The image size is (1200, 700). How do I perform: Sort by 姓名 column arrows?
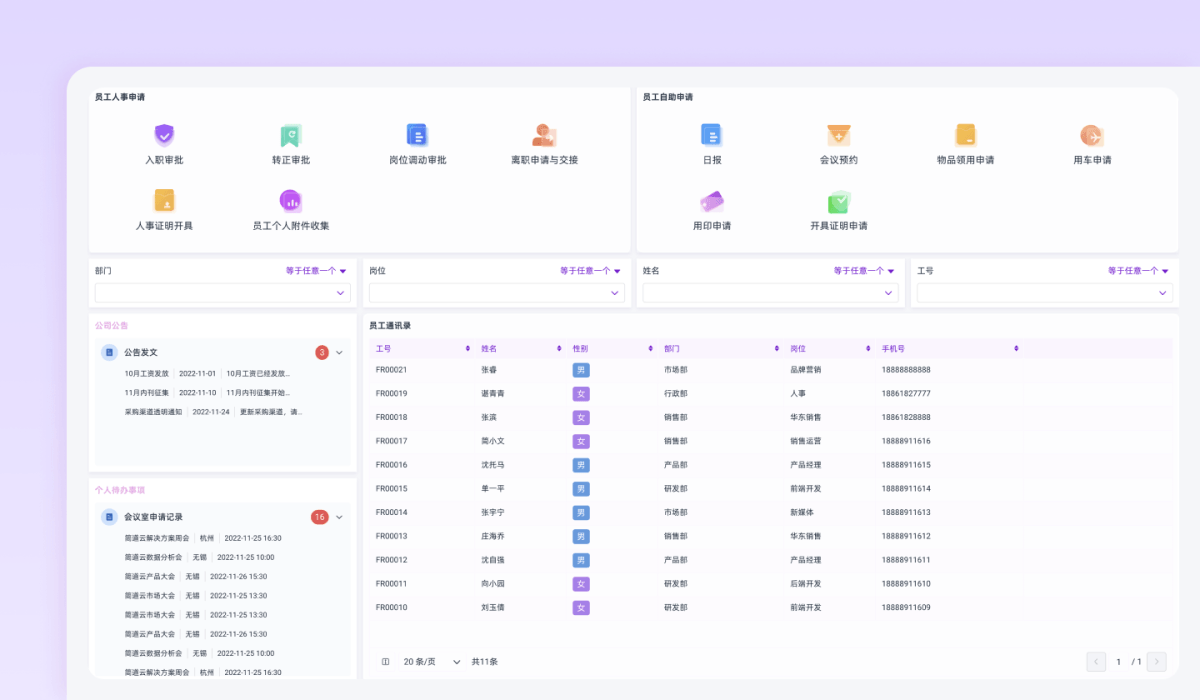coord(559,349)
